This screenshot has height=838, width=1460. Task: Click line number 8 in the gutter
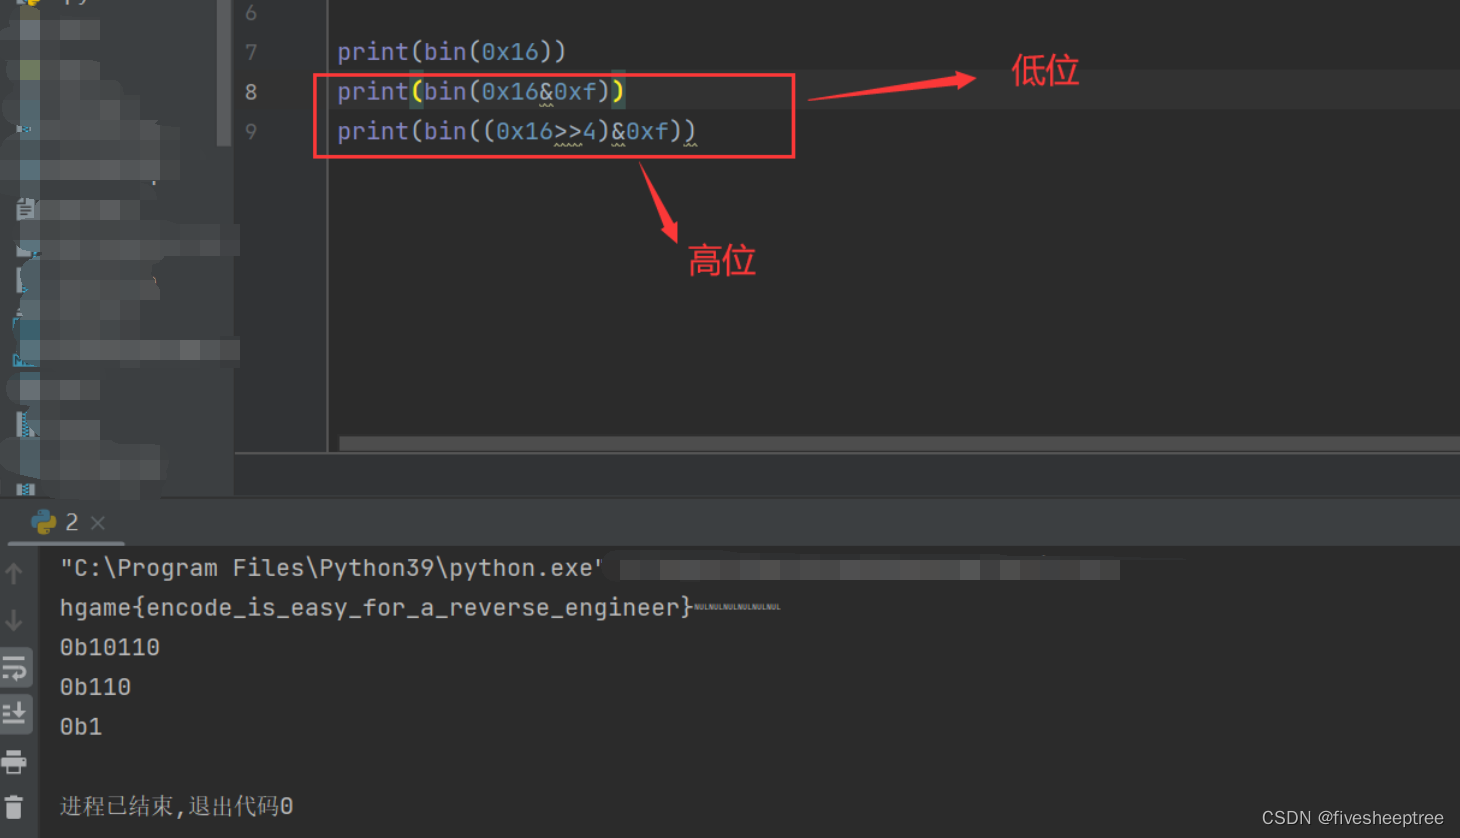[x=250, y=91]
